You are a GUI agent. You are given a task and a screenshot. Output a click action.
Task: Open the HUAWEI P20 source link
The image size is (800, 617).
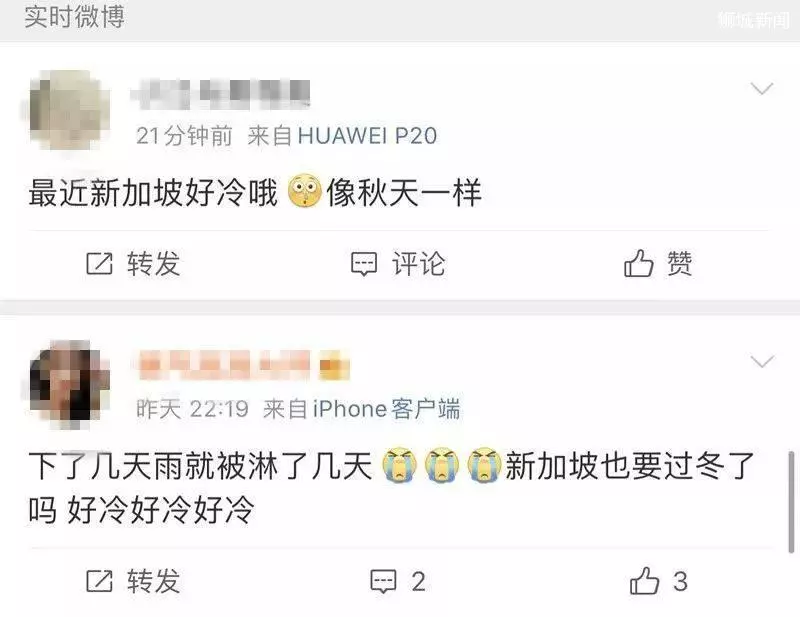[x=367, y=136]
